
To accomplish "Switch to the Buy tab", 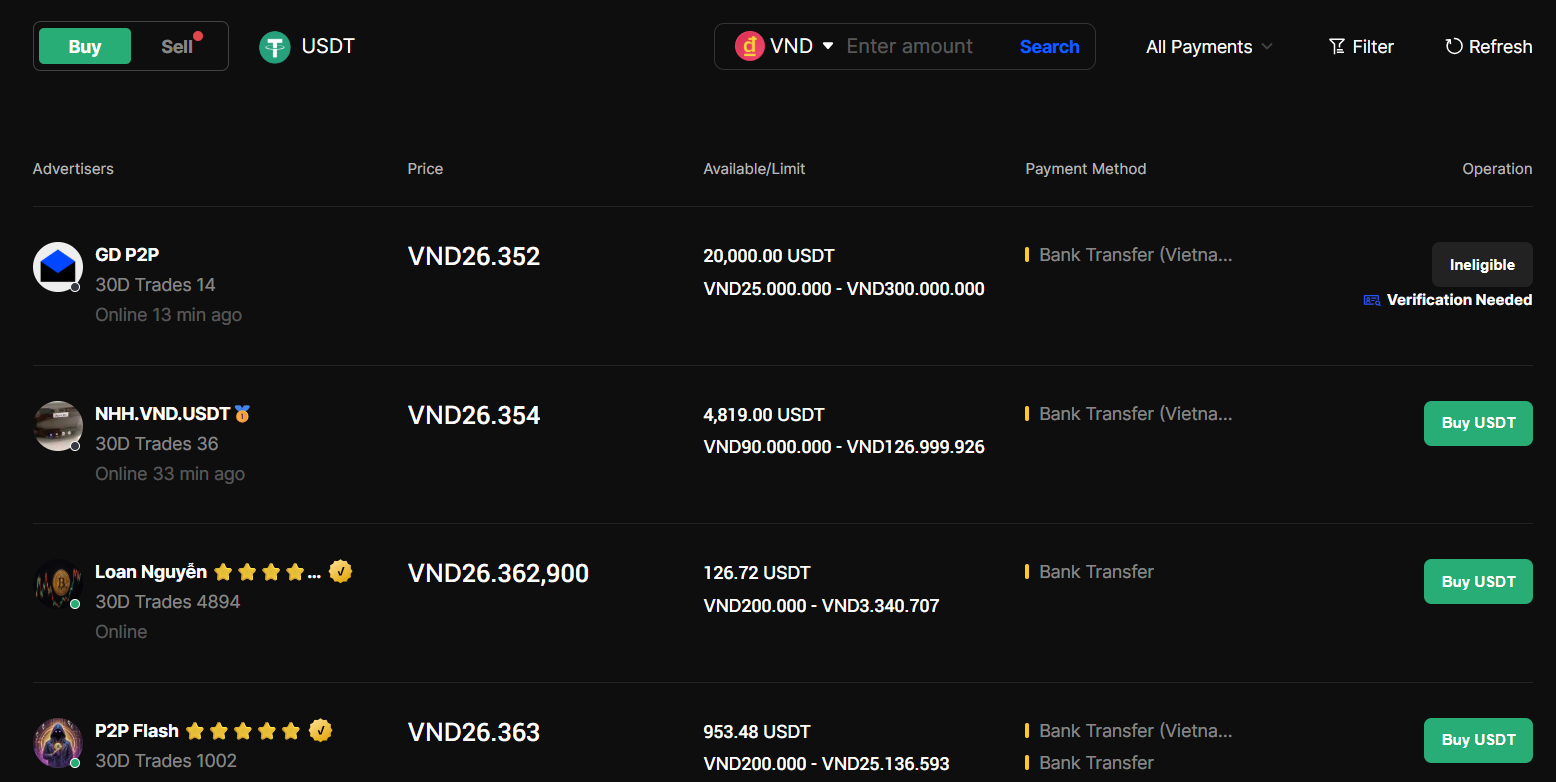I will click(x=85, y=46).
